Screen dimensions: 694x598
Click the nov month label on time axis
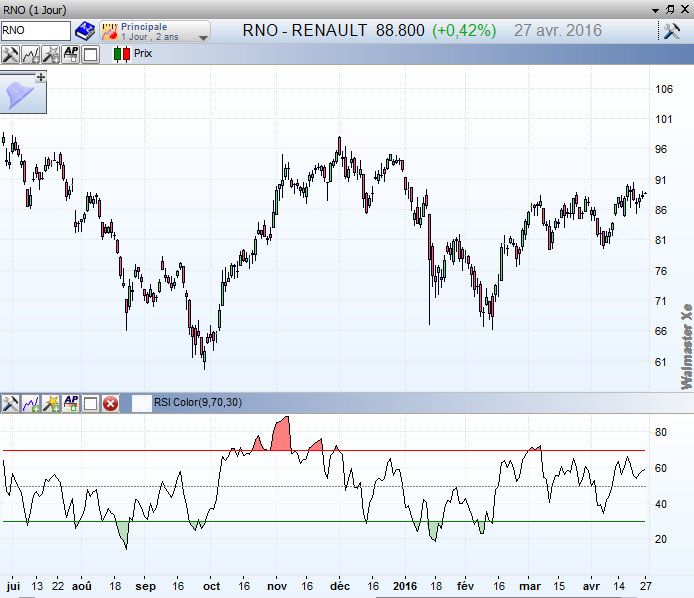(277, 586)
